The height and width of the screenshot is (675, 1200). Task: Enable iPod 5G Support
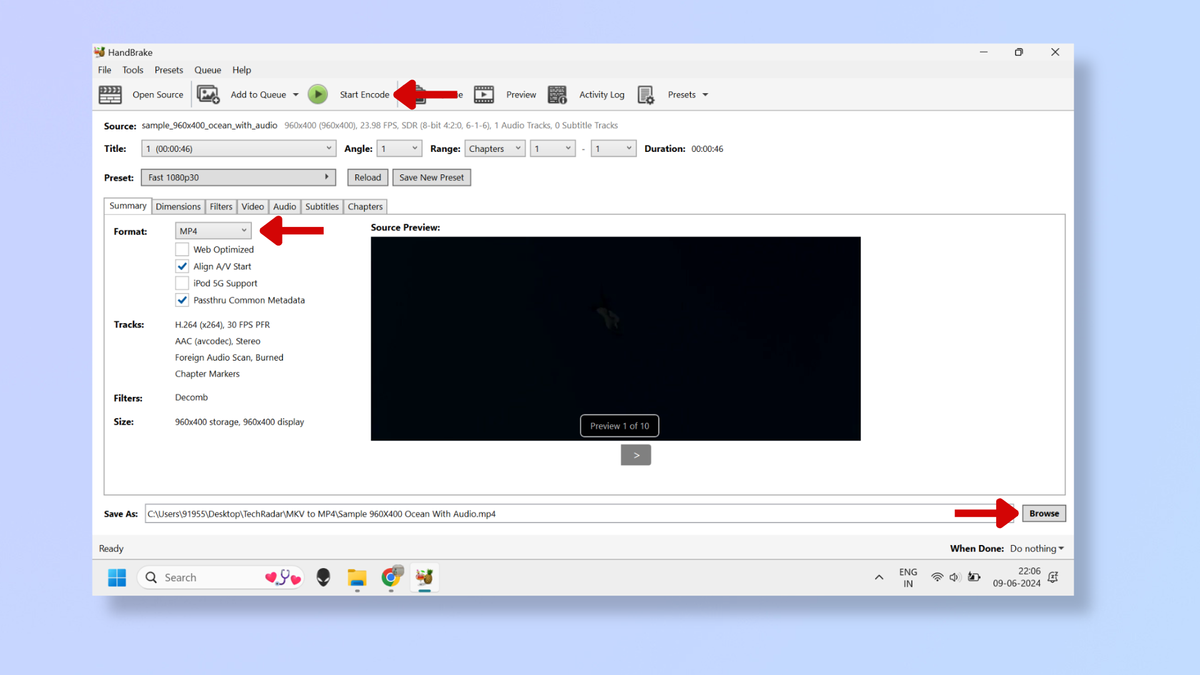tap(182, 283)
